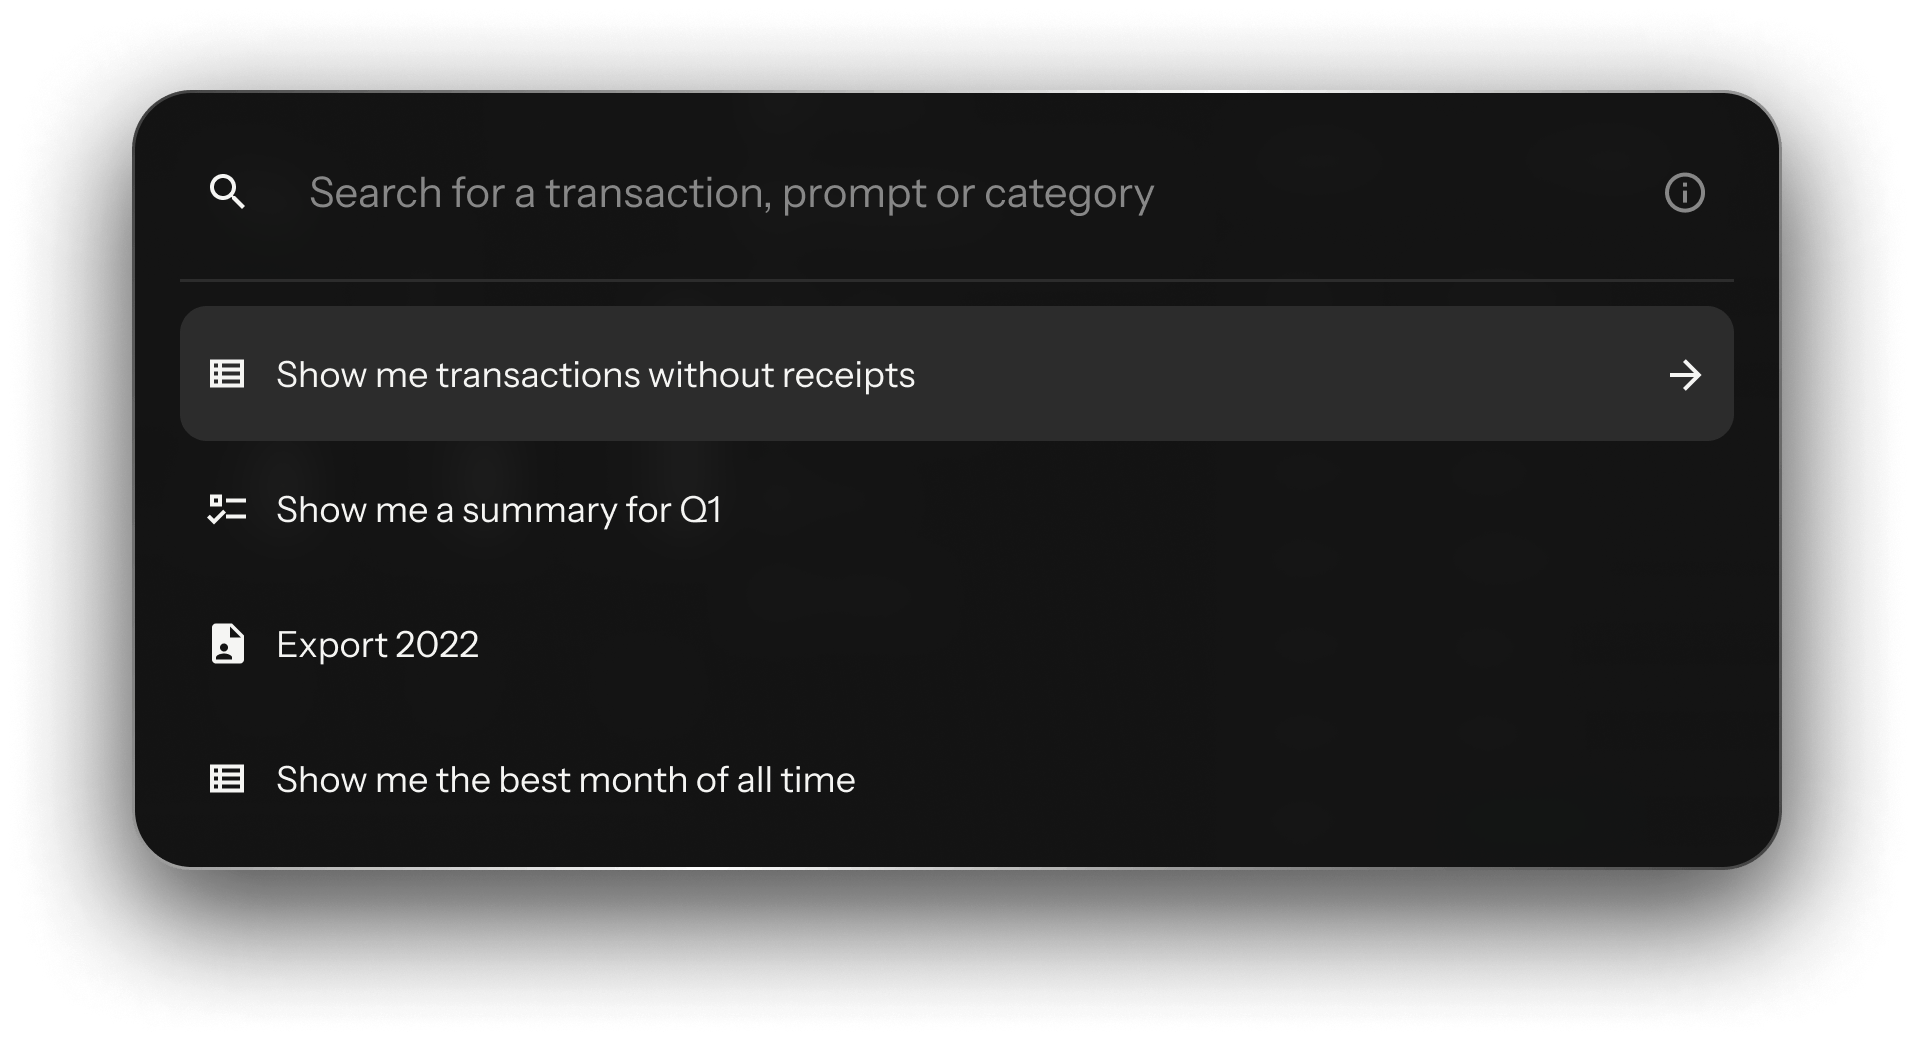Click dark backdrop below the search panel
1914x1044 pixels.
pos(956,950)
